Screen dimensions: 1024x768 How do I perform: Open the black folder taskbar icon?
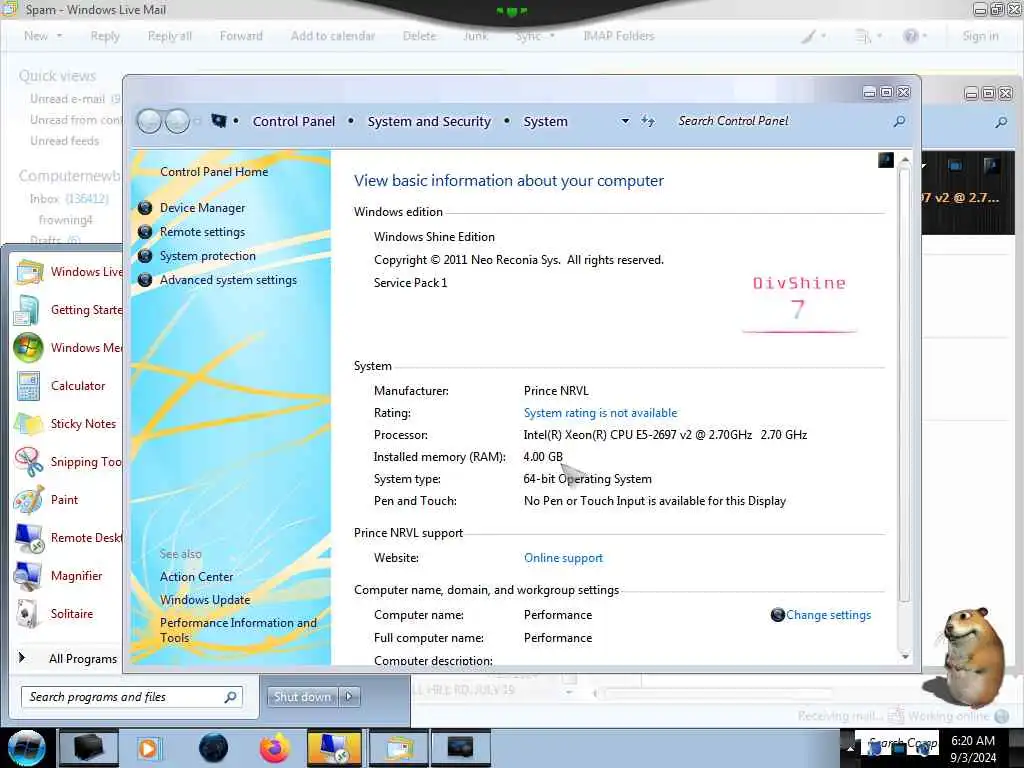(89, 748)
